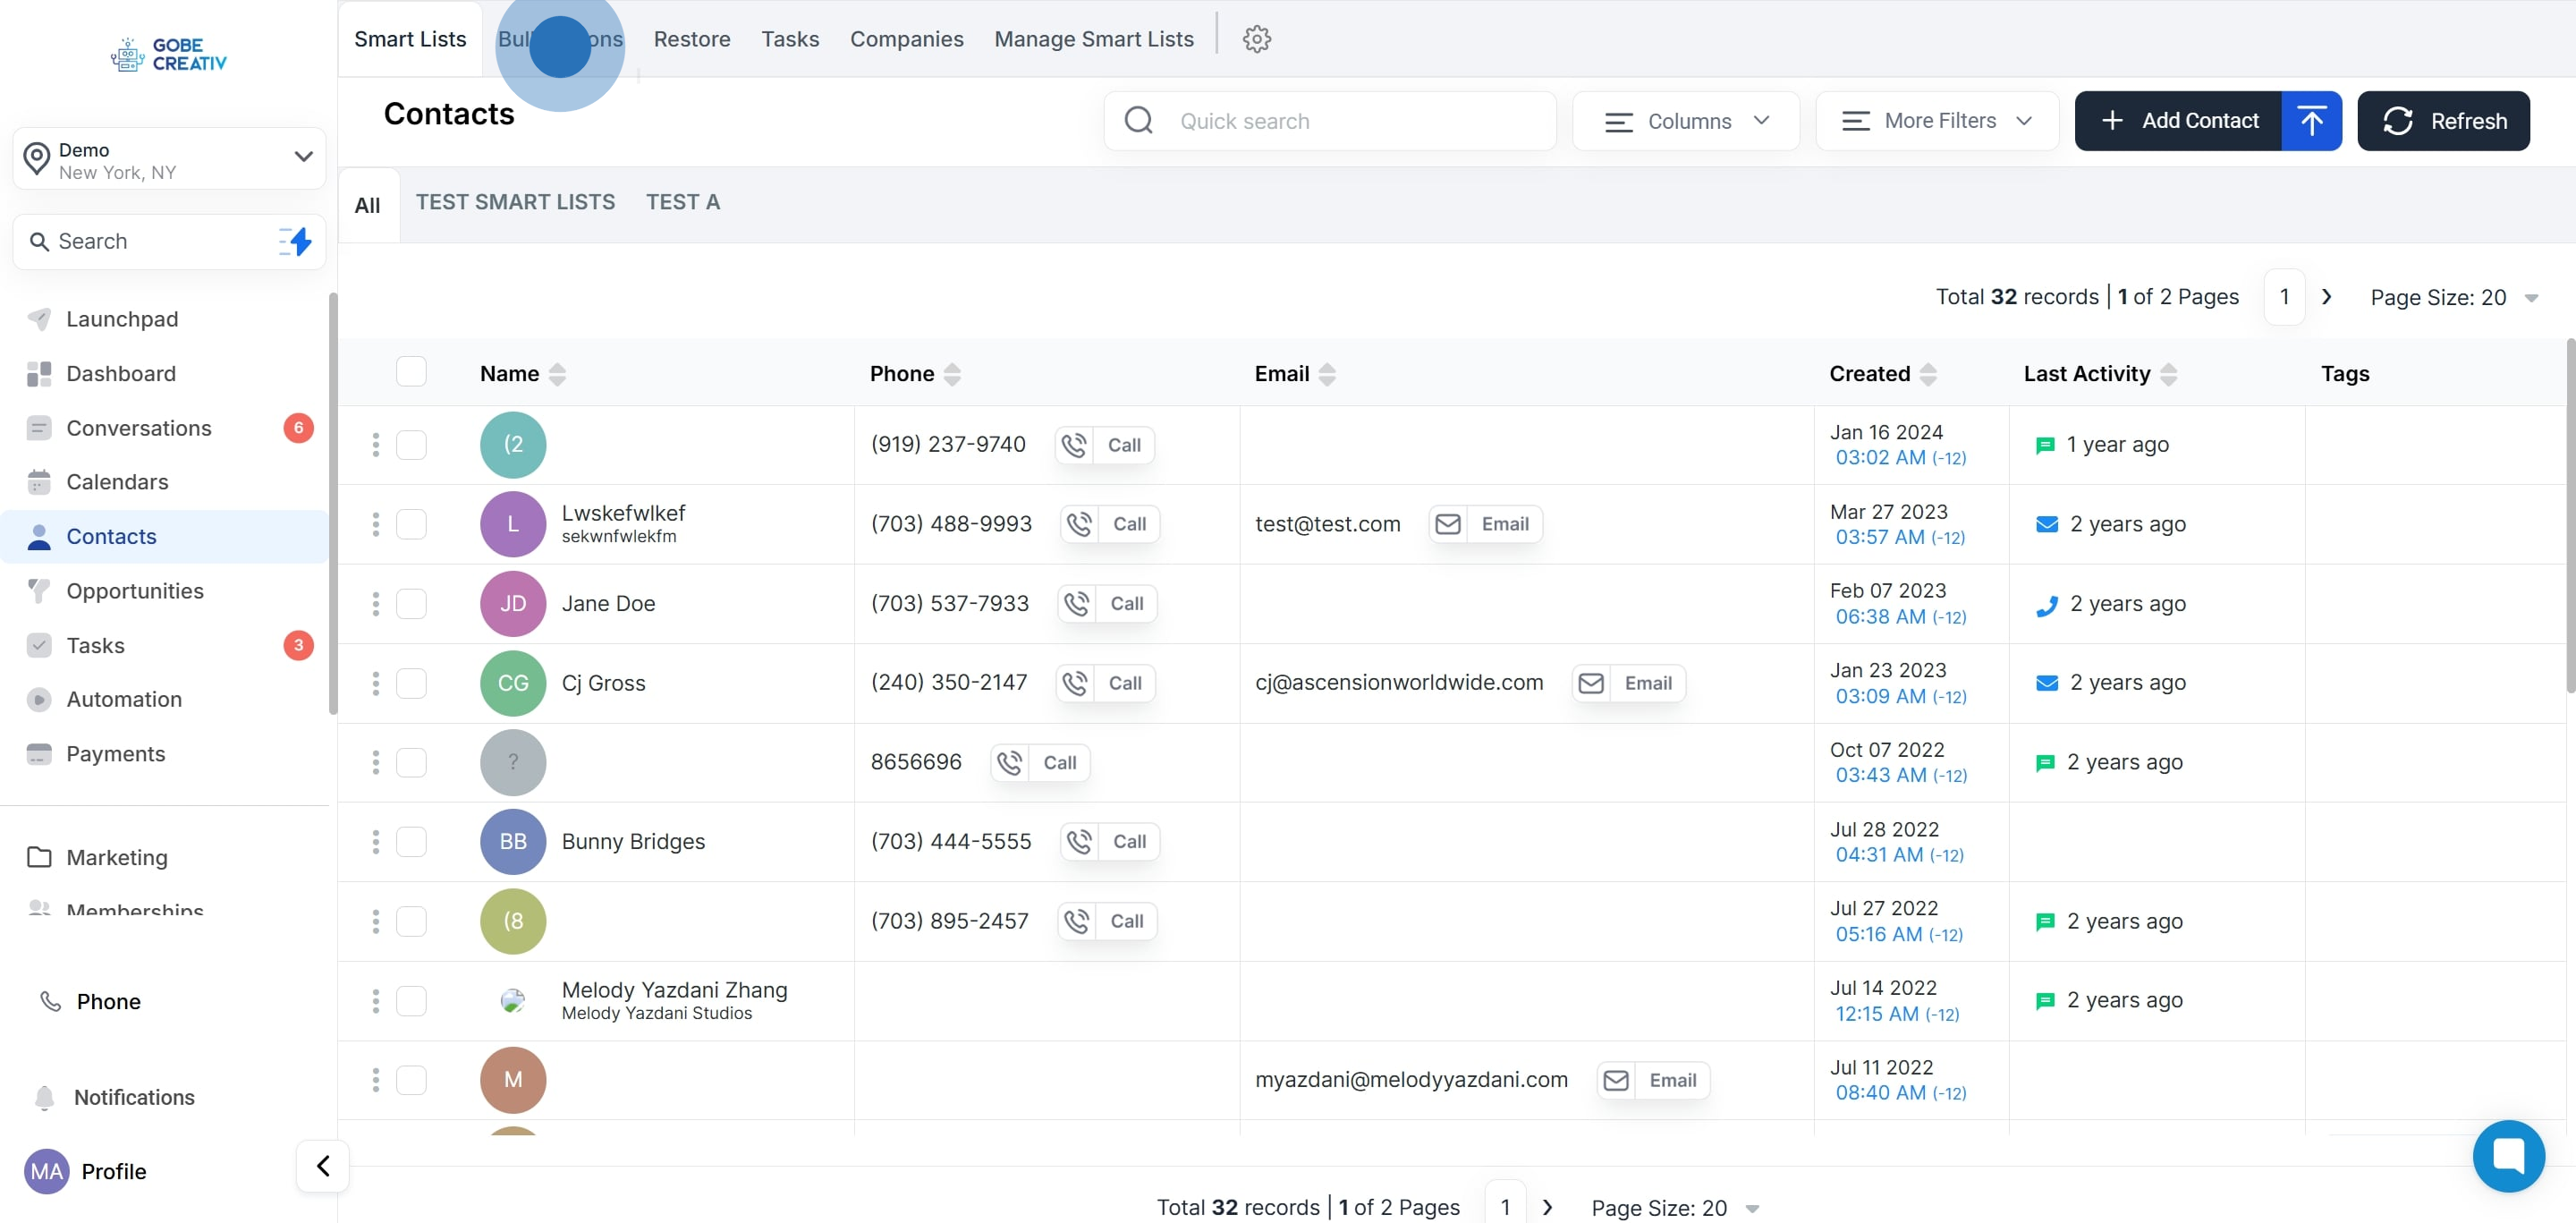This screenshot has width=2576, height=1223.
Task: Click the Name column sort arrows
Action: pos(557,374)
